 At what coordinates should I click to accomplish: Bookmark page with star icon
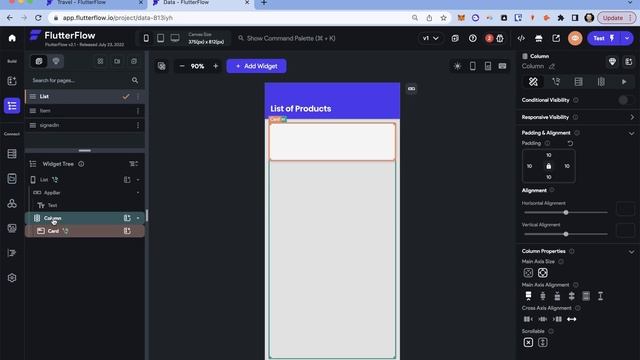coord(443,18)
